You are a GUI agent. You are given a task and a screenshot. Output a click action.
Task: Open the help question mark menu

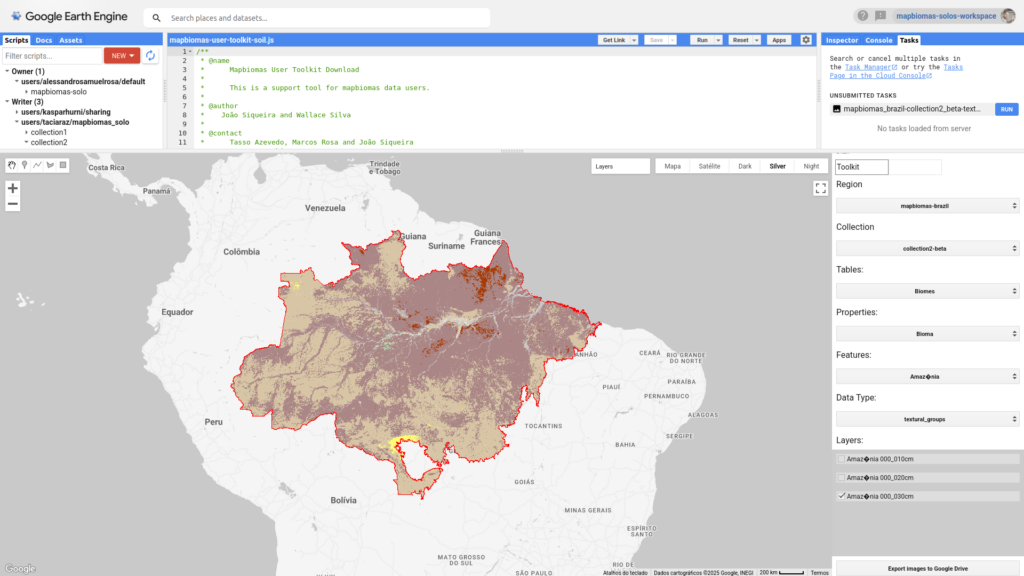863,16
